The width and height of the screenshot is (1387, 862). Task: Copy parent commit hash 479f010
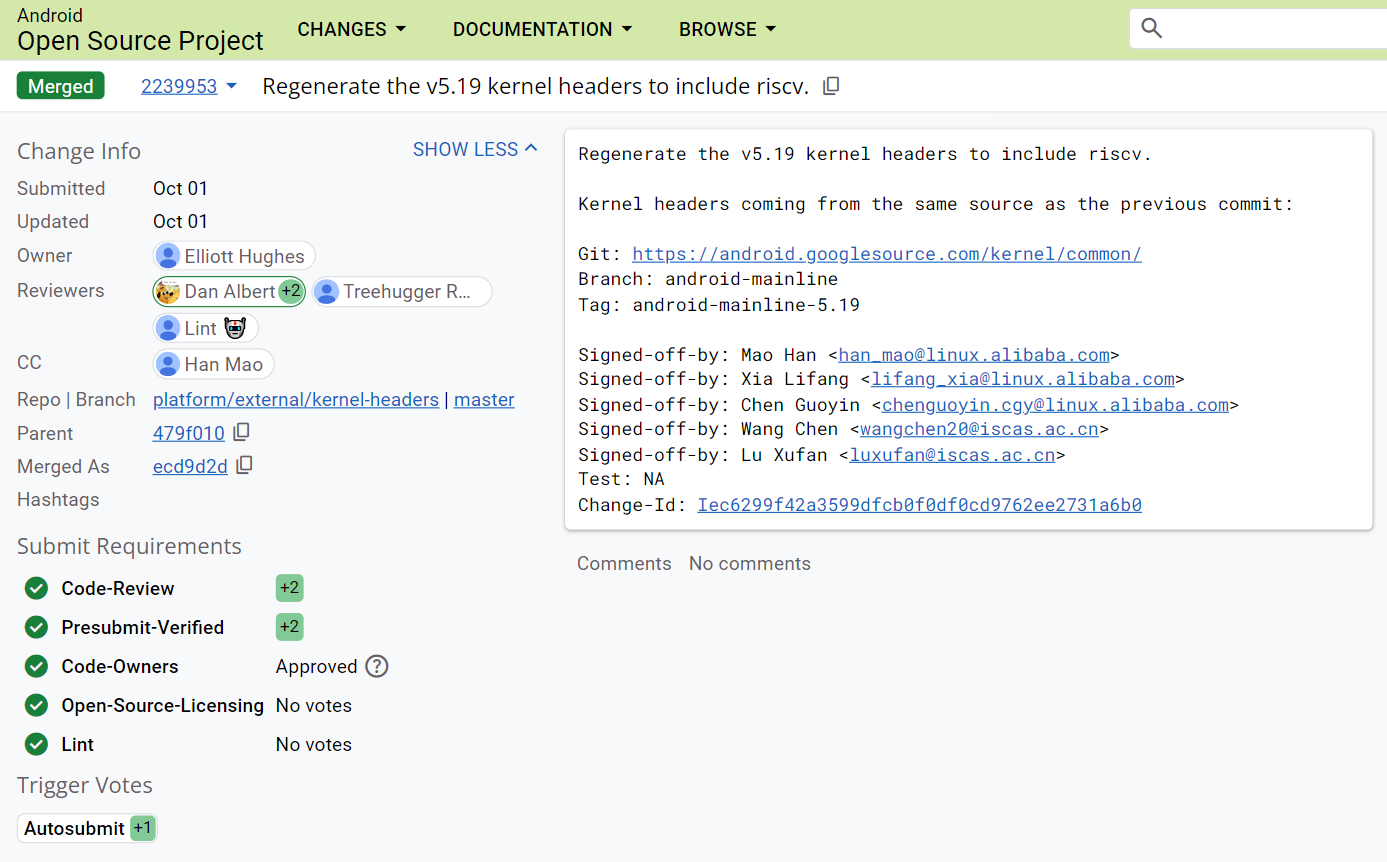click(241, 433)
